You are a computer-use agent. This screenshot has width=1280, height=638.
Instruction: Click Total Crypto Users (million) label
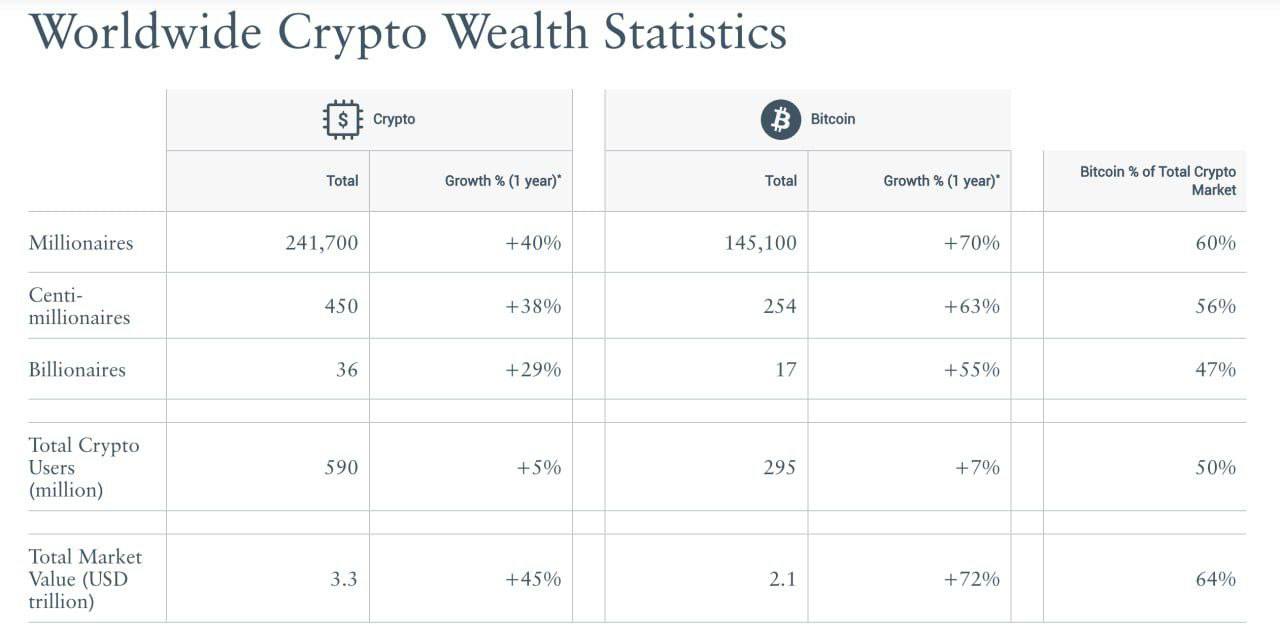coord(84,467)
